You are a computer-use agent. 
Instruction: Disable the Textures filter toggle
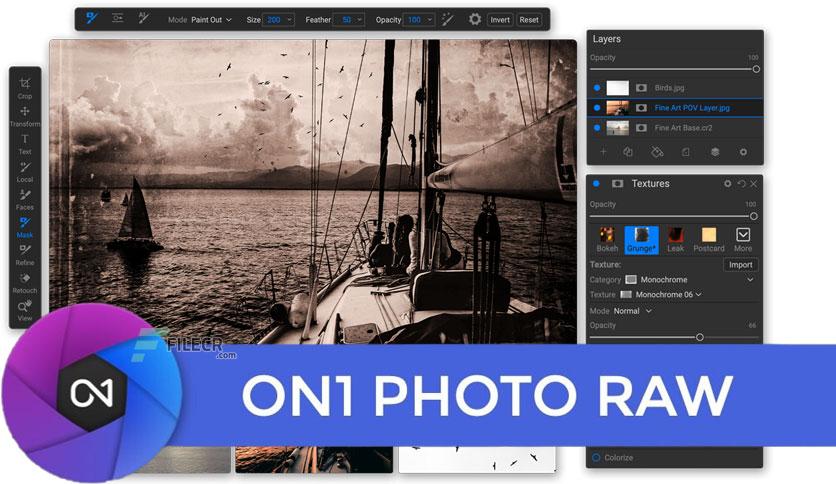pyautogui.click(x=596, y=184)
